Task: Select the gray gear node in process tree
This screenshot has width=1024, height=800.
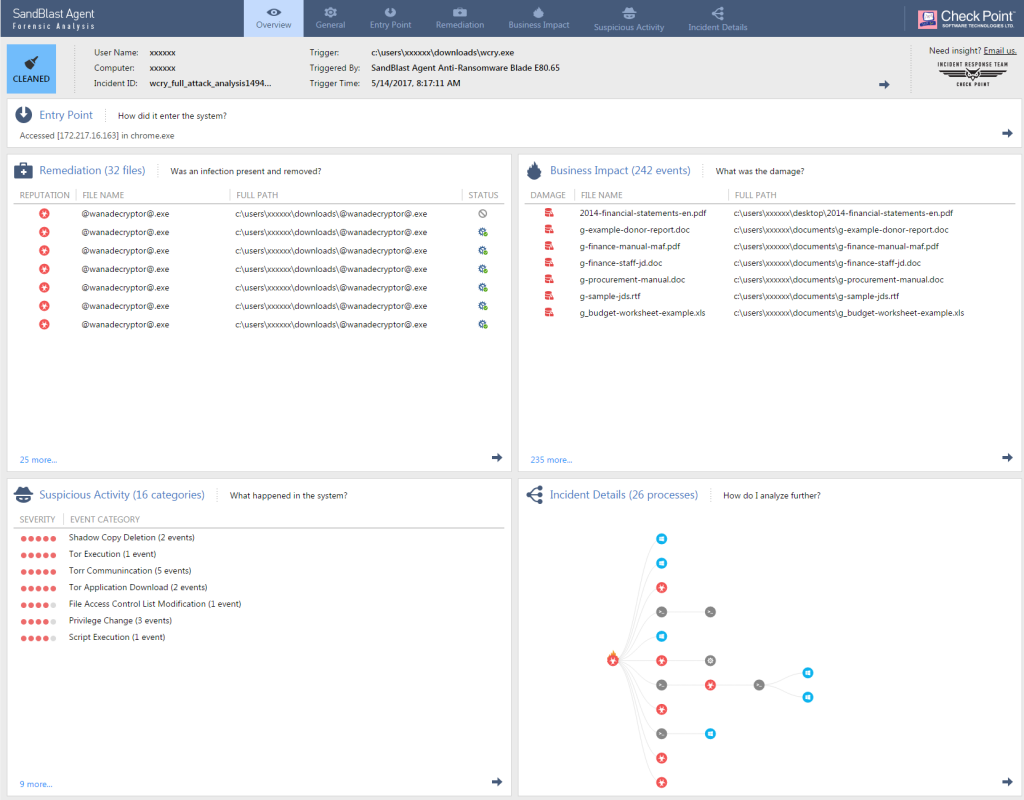Action: click(x=711, y=661)
